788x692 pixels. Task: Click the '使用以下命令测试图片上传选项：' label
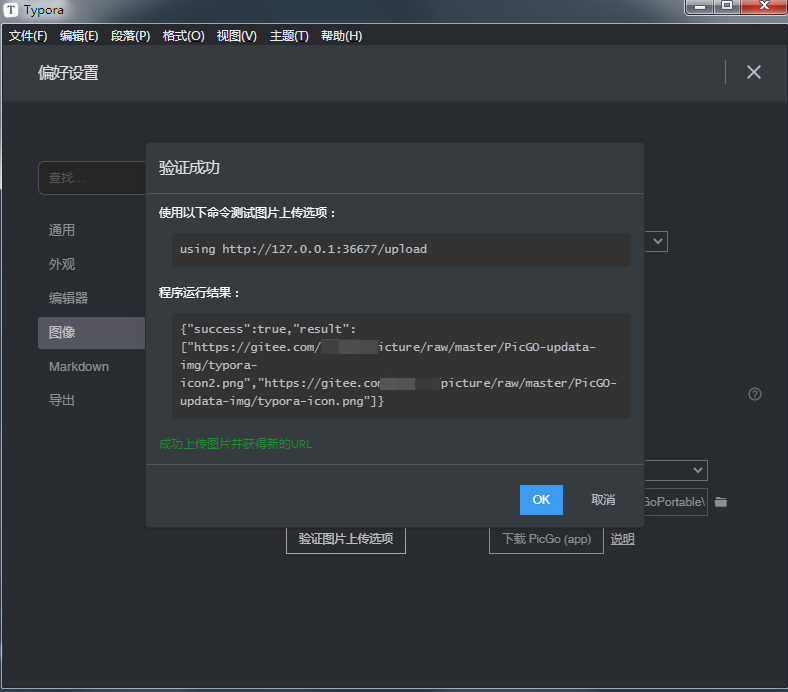(x=247, y=213)
